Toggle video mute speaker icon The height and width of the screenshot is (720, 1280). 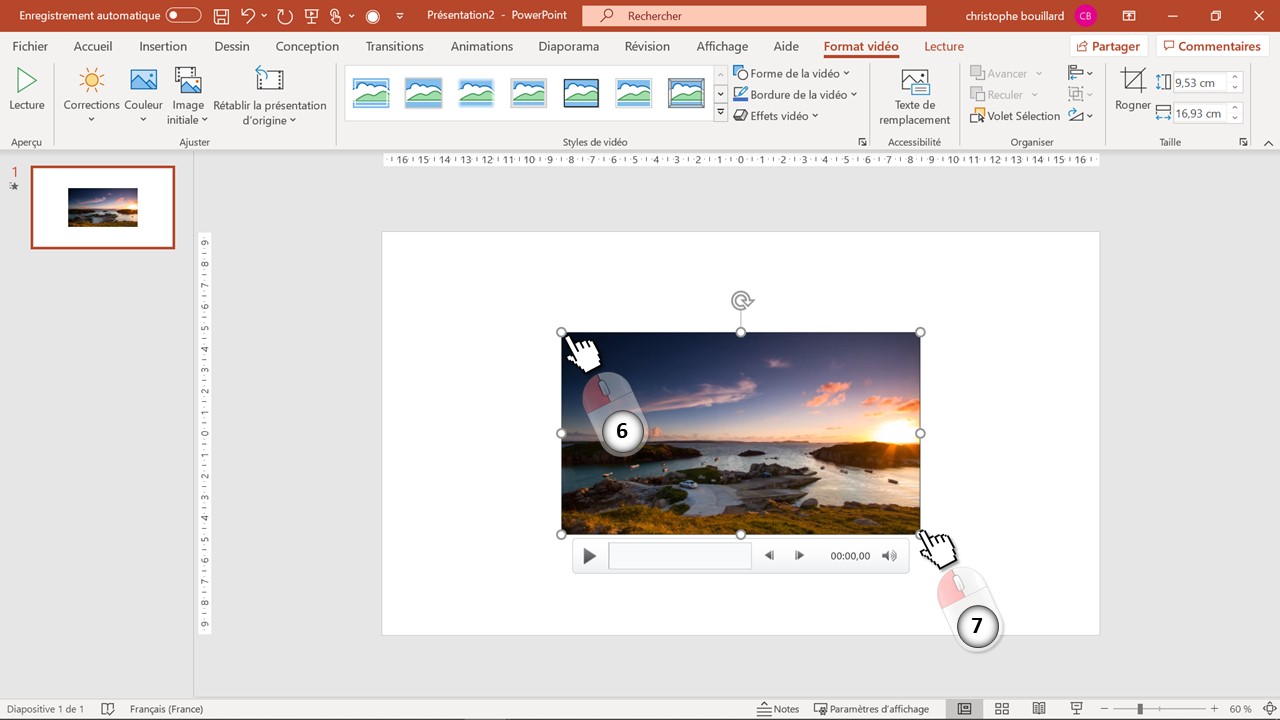click(889, 556)
